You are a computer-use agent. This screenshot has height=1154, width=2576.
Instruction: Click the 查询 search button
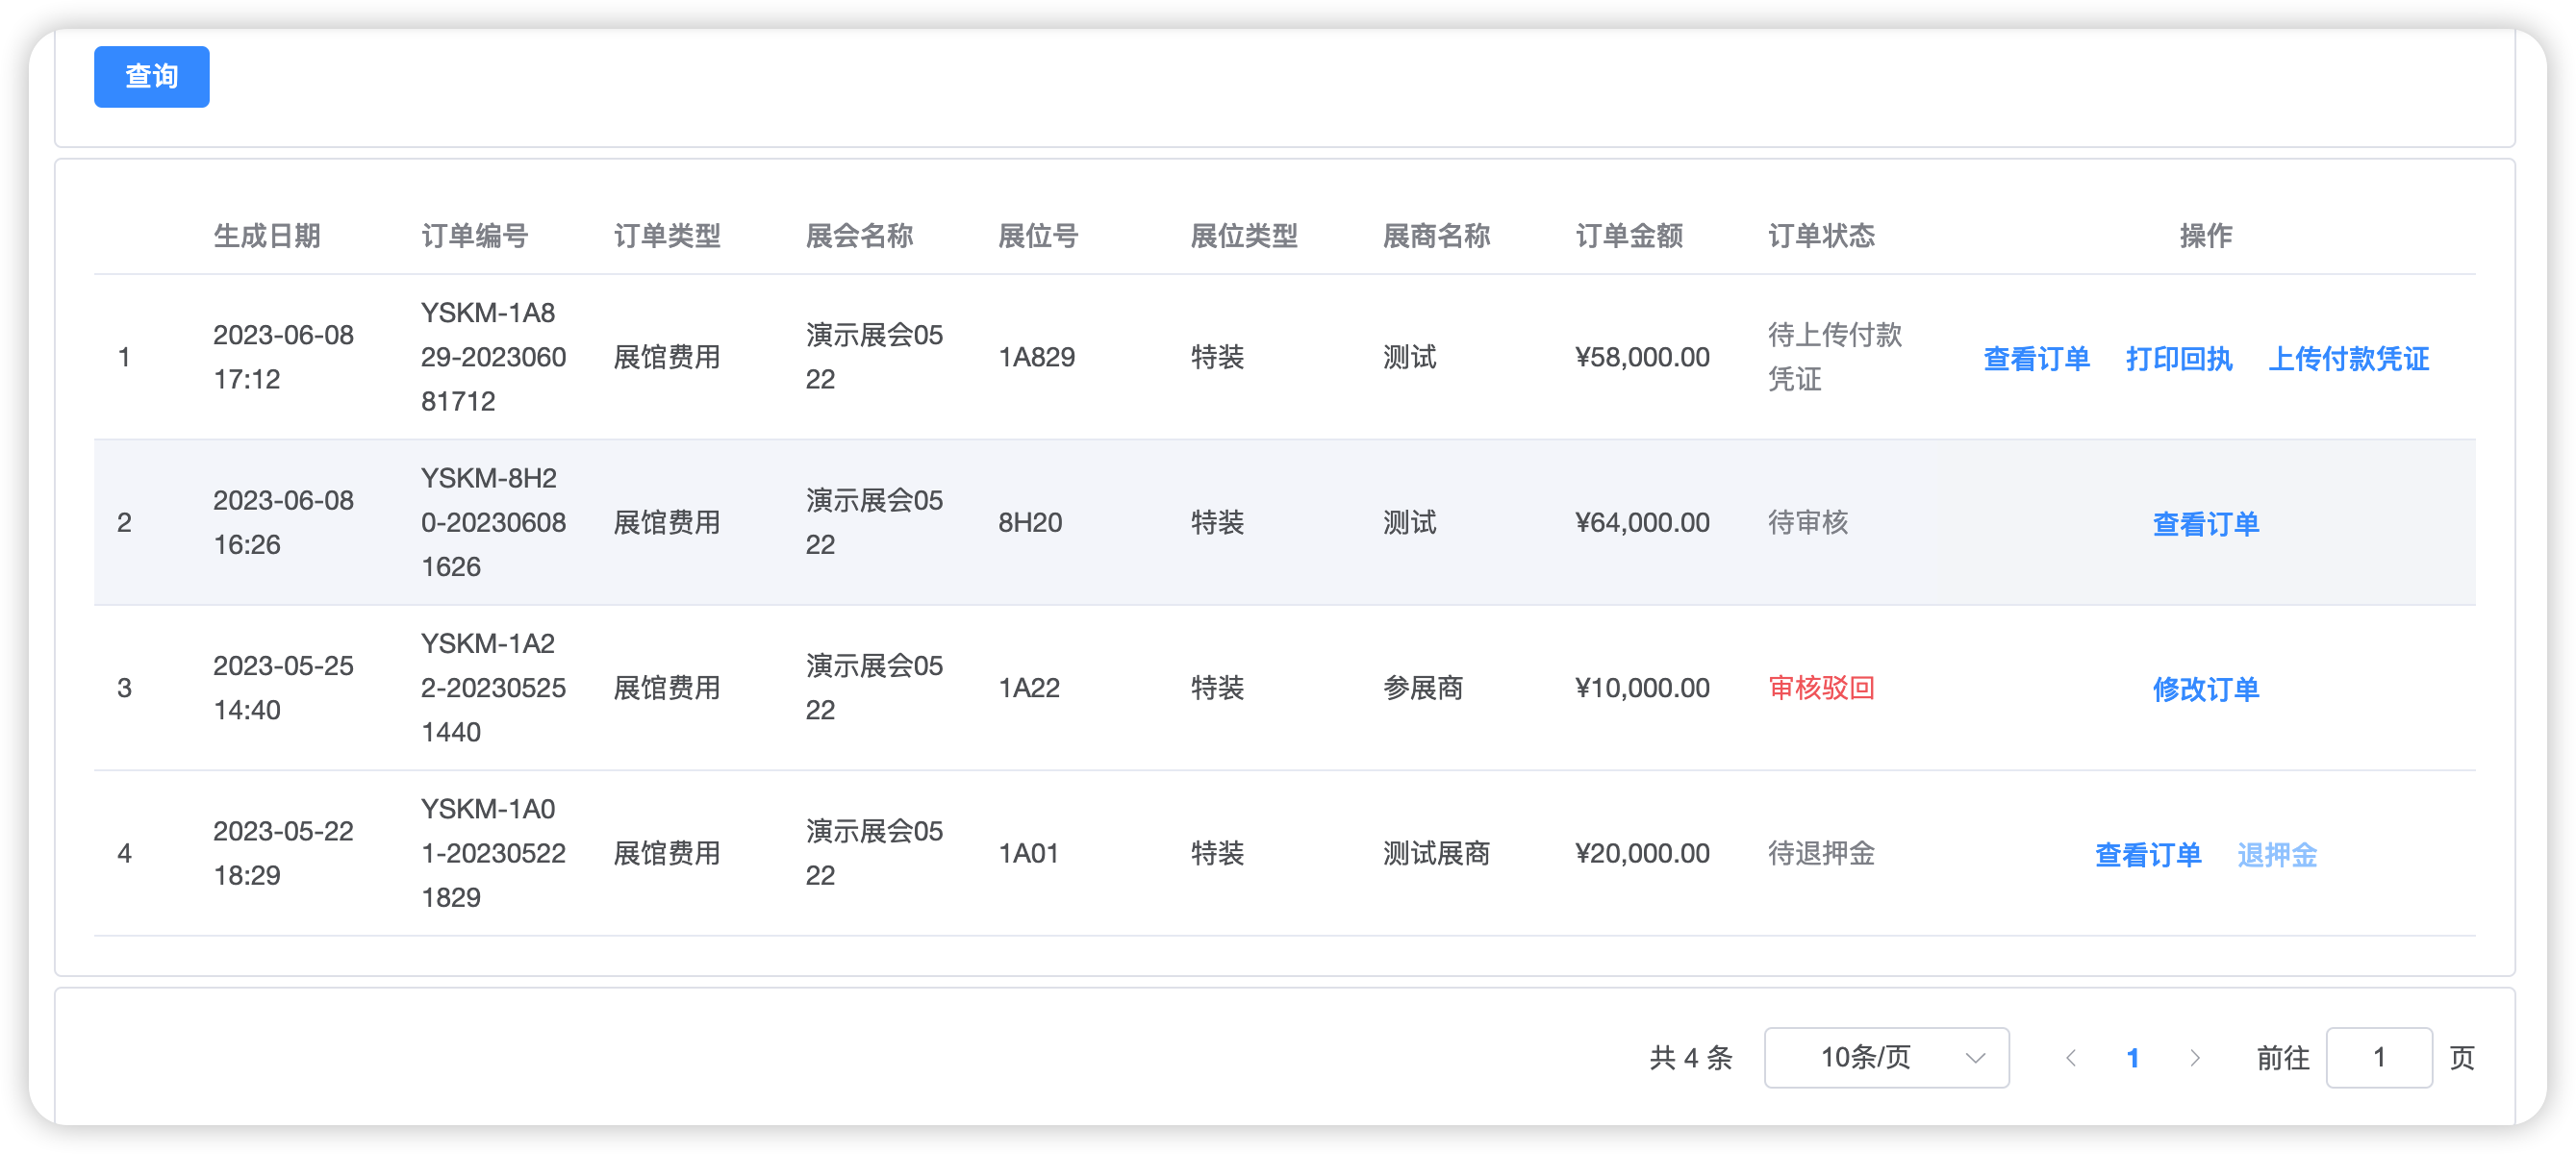tap(151, 76)
